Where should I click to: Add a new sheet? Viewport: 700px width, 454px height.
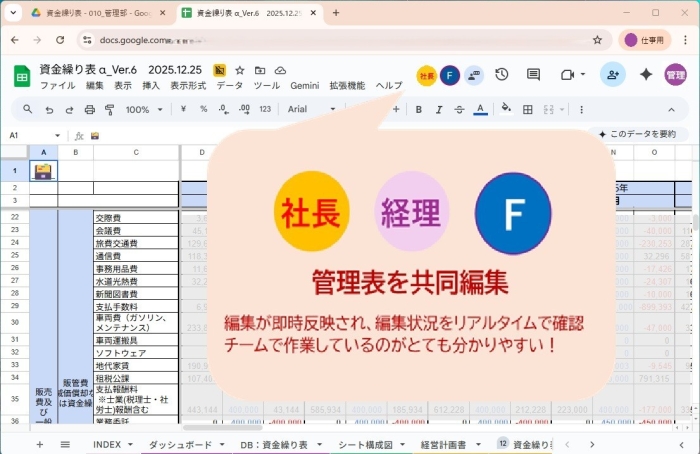tap(40, 445)
